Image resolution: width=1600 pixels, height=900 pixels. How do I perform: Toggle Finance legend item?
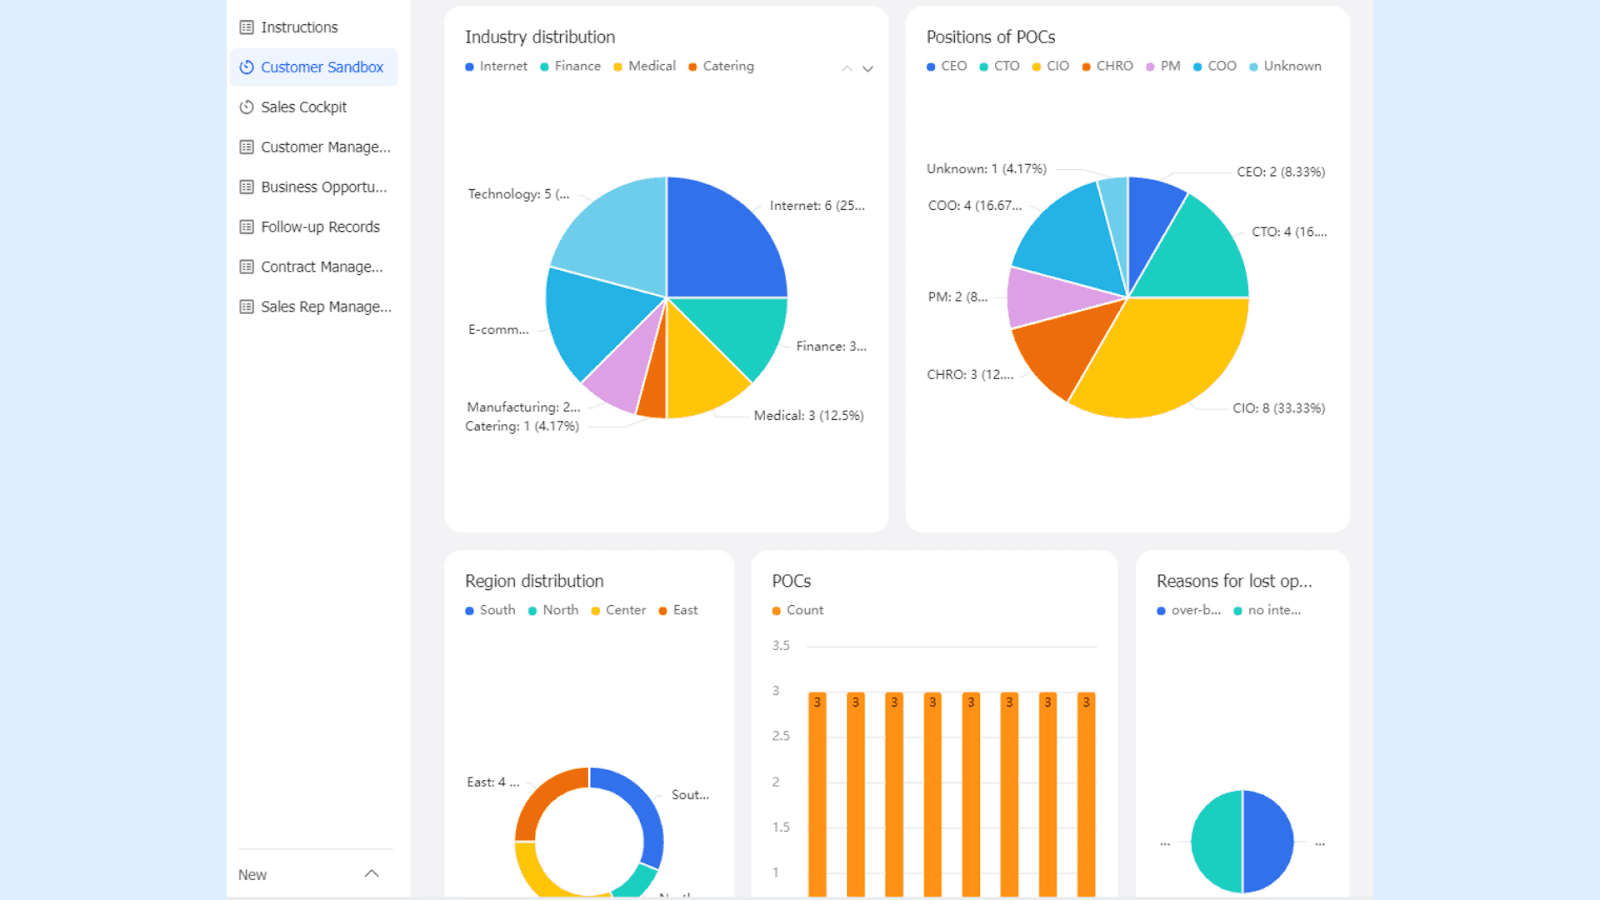coord(570,66)
